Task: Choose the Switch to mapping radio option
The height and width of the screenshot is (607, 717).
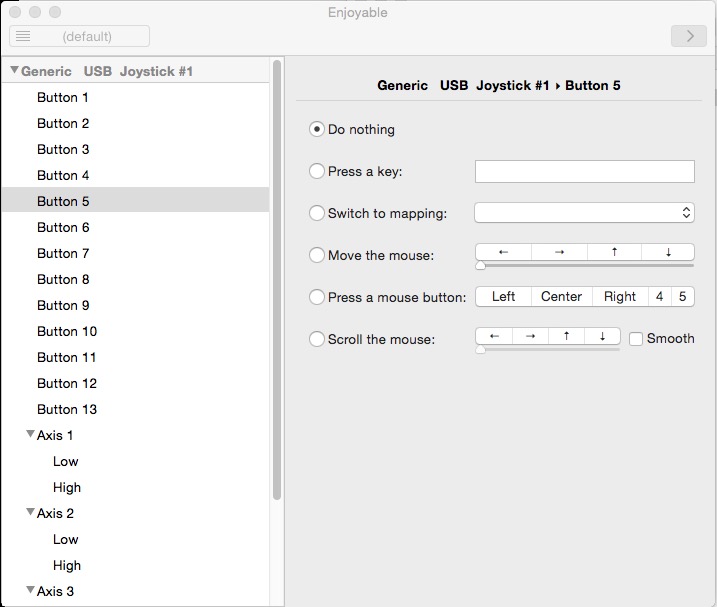Action: (317, 213)
